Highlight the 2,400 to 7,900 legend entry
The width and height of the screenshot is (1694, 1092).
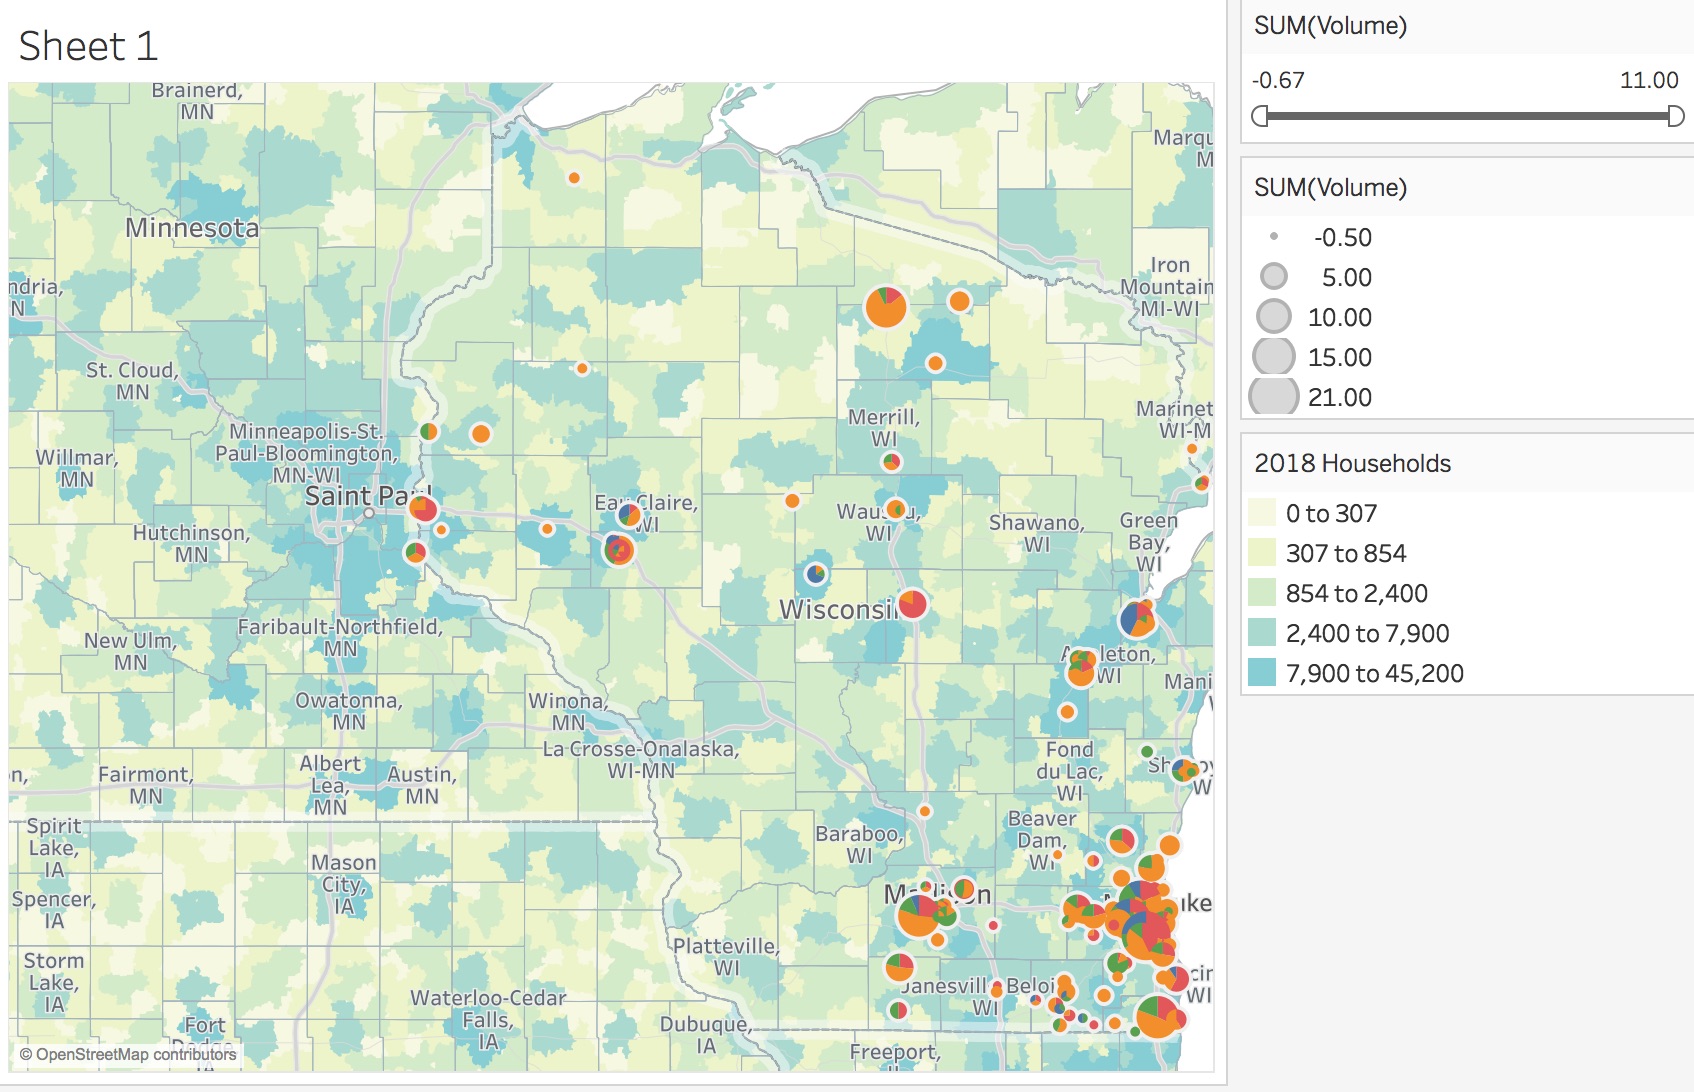point(1366,633)
